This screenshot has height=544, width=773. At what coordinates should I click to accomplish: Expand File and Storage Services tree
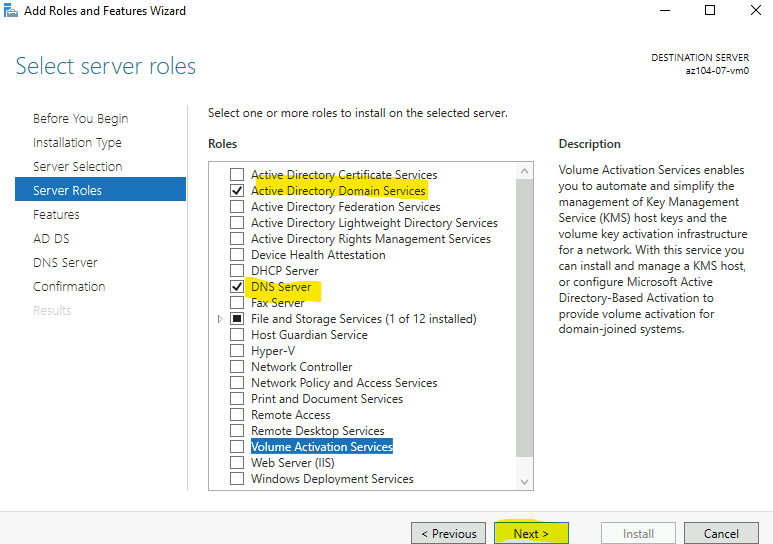click(220, 319)
